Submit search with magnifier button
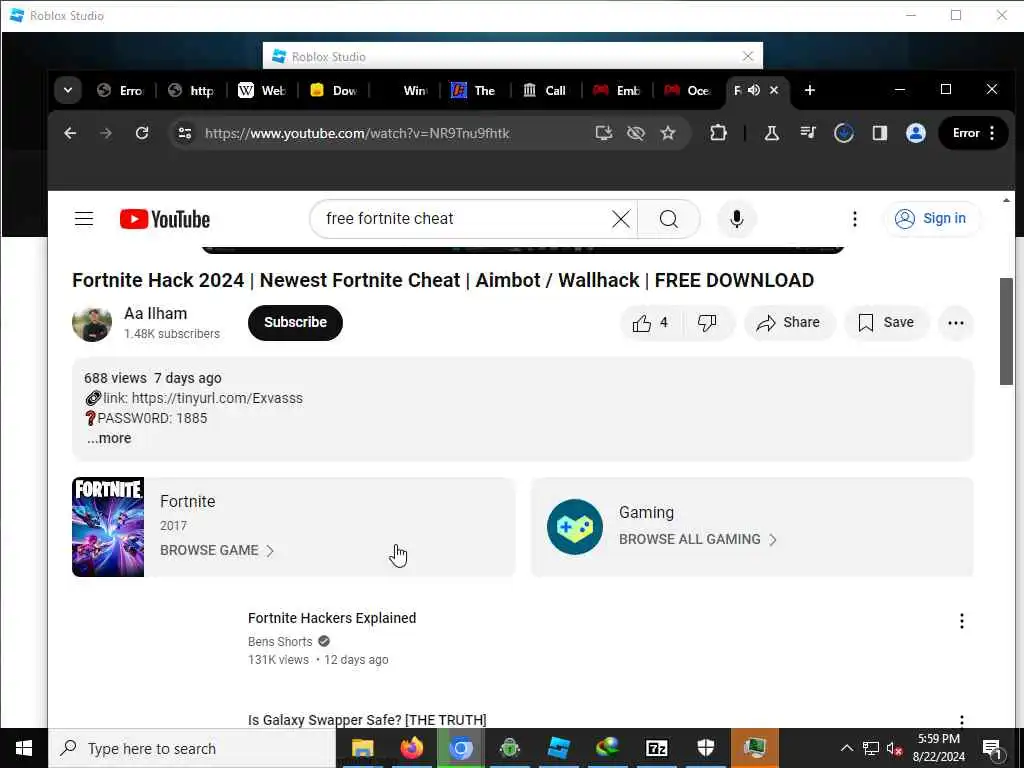The image size is (1024, 768). pyautogui.click(x=669, y=219)
